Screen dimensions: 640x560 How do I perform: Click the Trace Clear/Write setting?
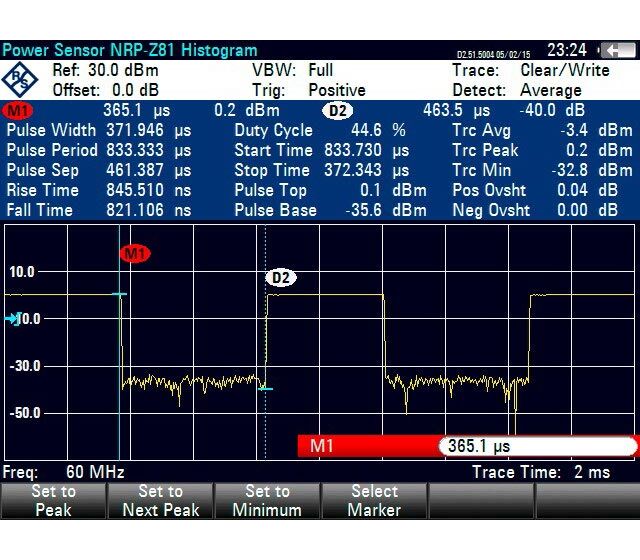[x=530, y=71]
